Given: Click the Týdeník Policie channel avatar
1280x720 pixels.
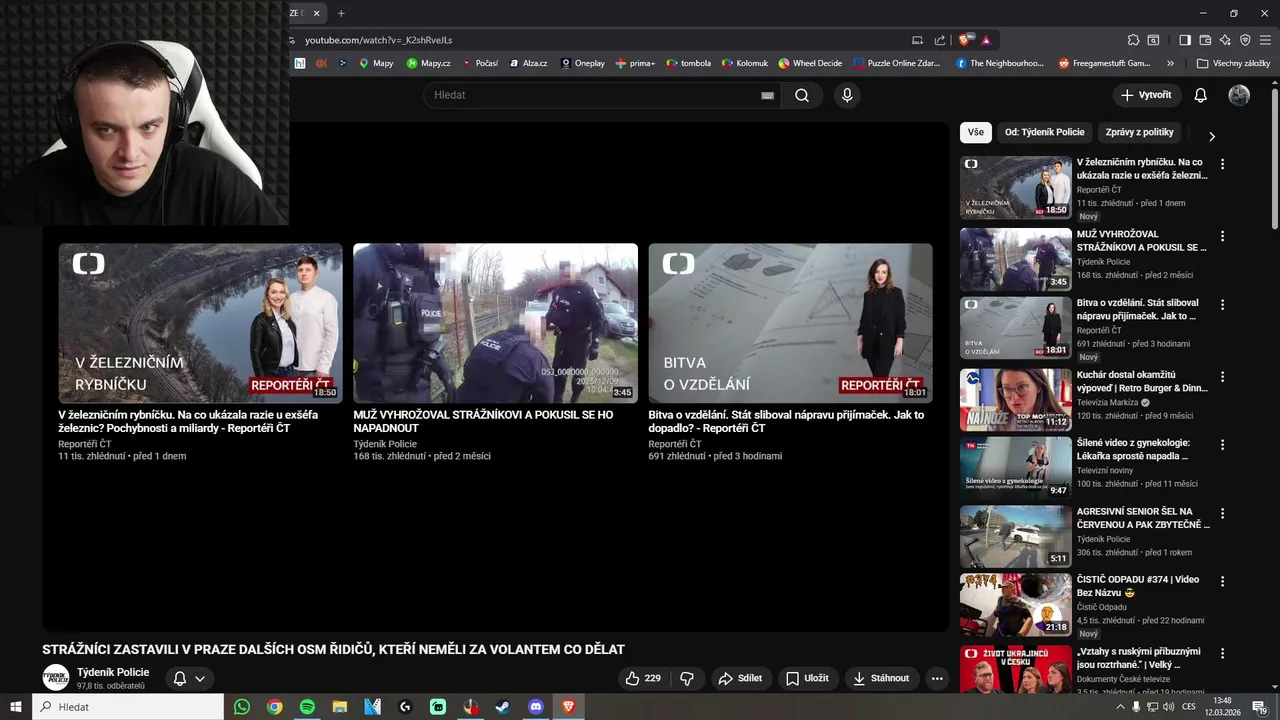Looking at the screenshot, I should click(56, 677).
